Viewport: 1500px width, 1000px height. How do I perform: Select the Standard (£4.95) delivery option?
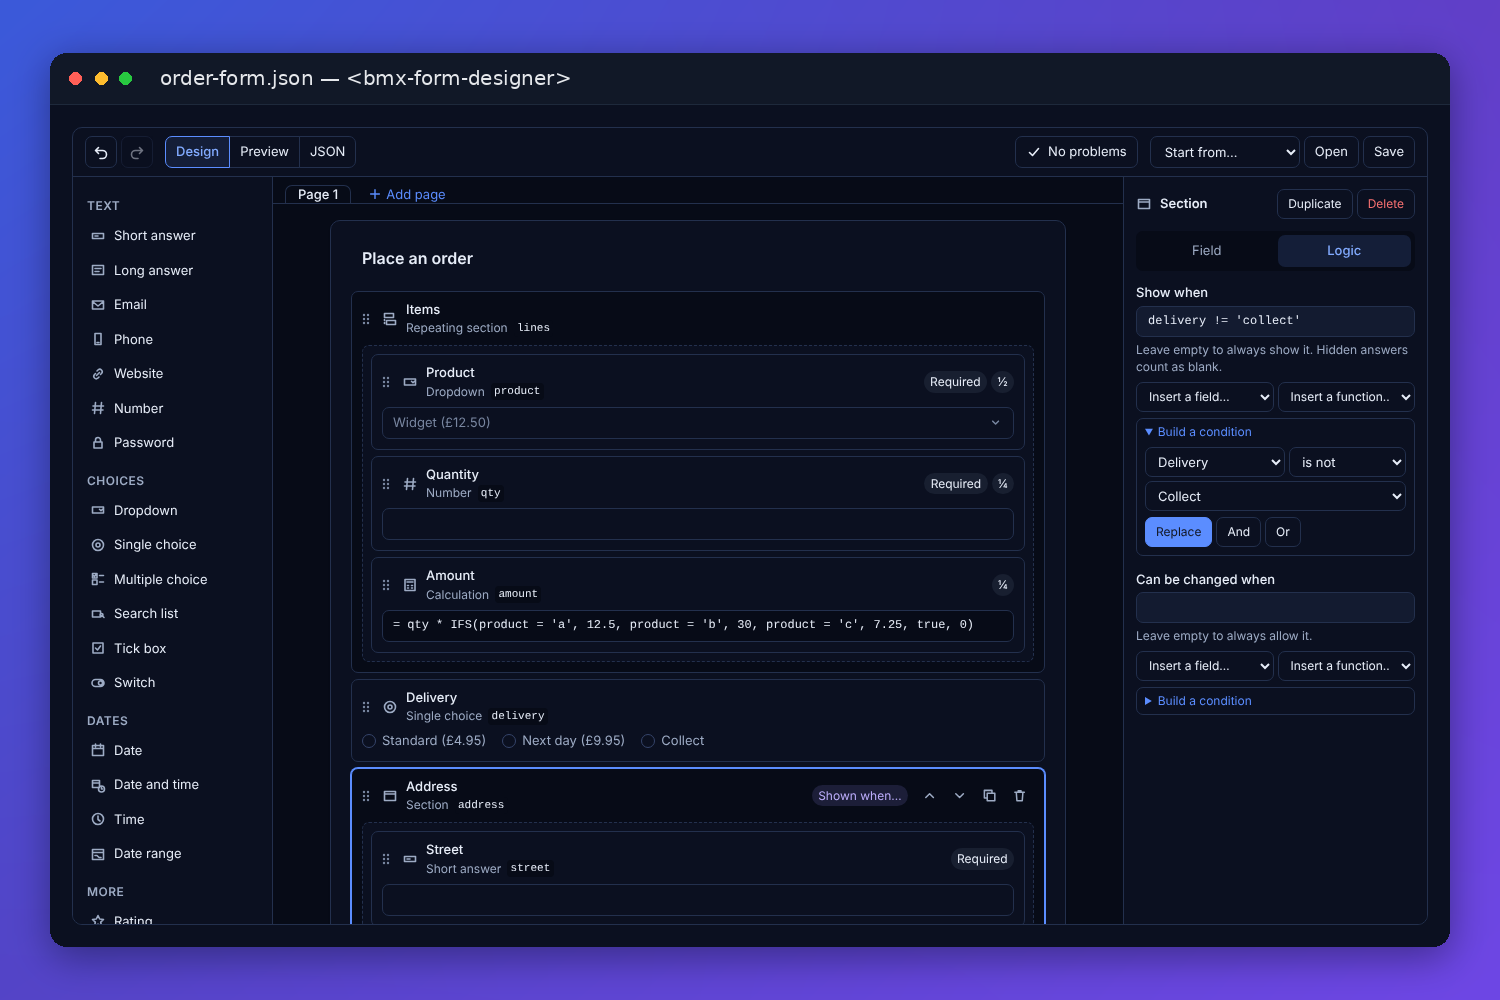pos(424,741)
